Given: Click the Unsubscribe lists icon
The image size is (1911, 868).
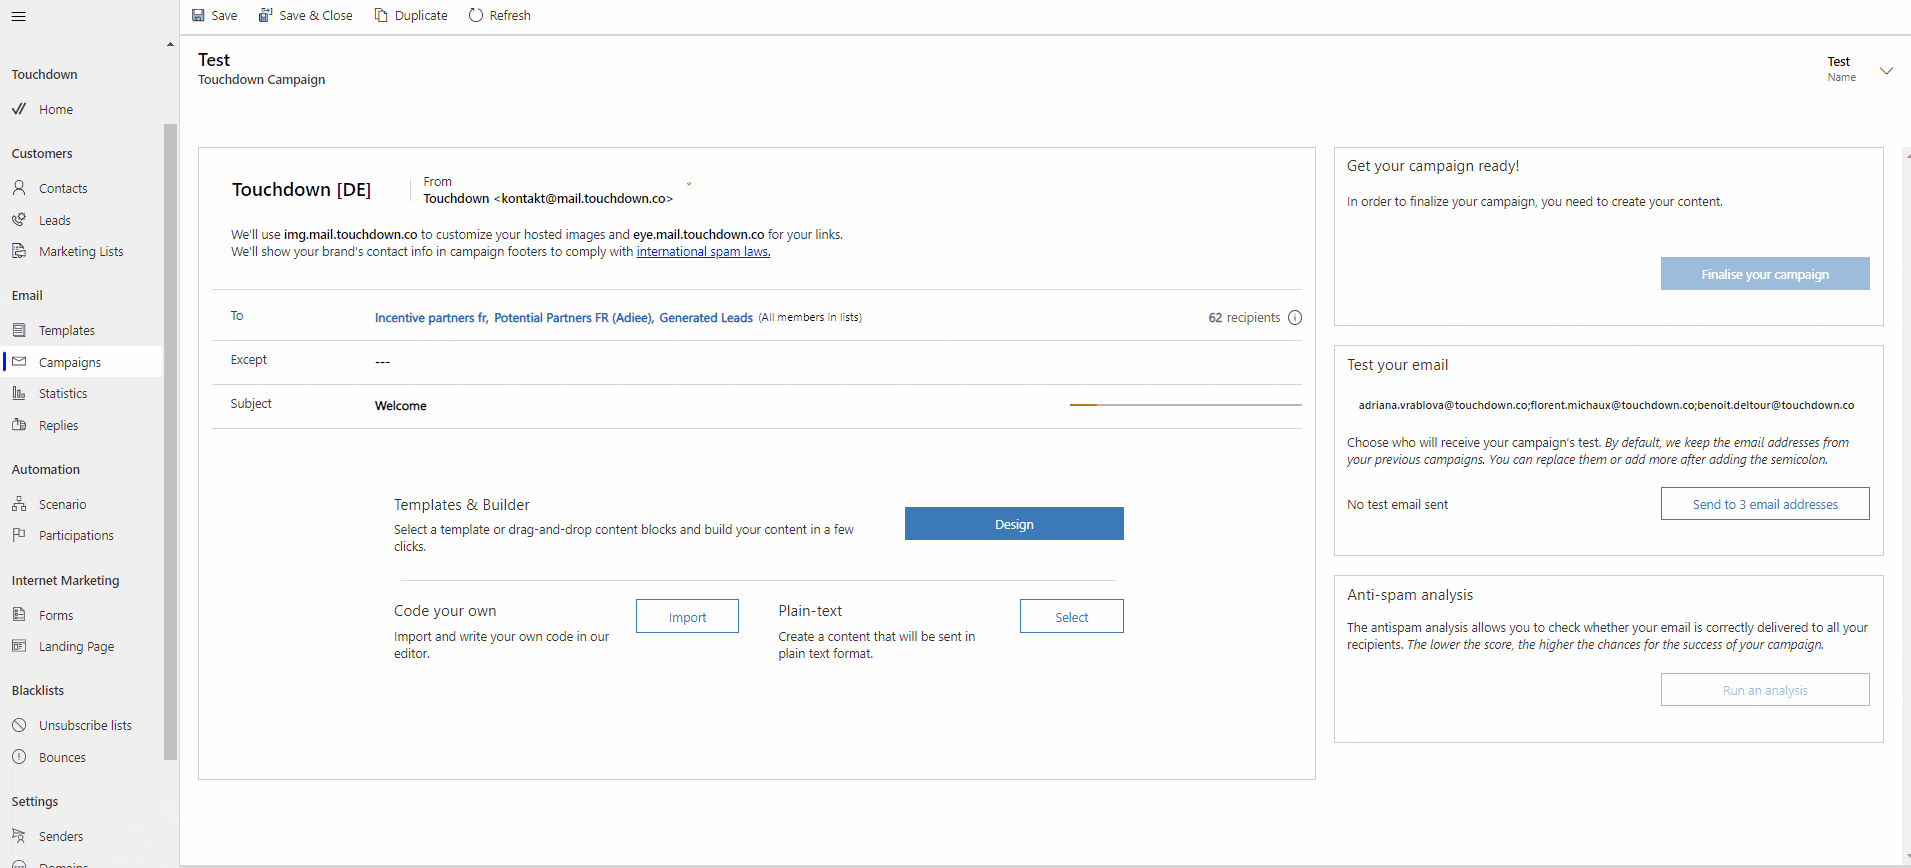Looking at the screenshot, I should (x=19, y=725).
